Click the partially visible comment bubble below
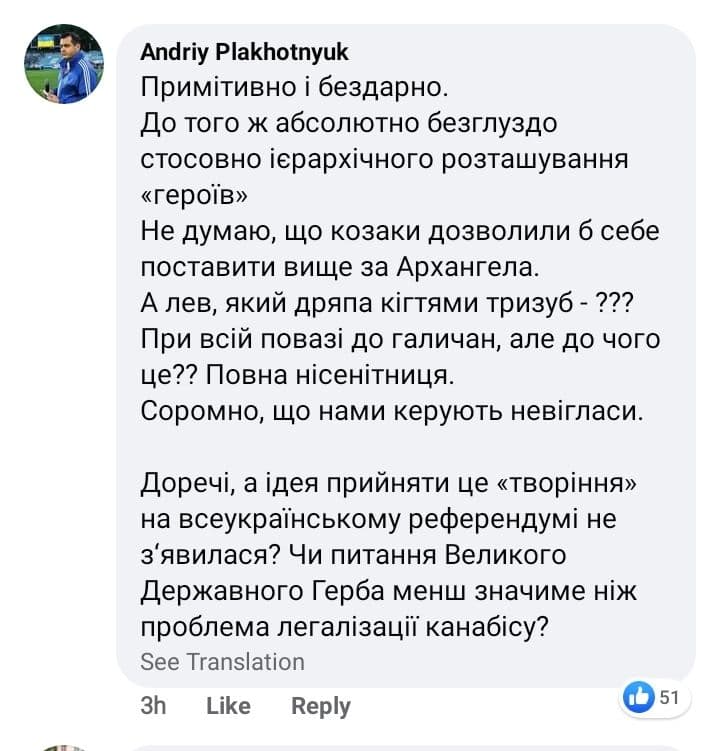 (x=400, y=747)
